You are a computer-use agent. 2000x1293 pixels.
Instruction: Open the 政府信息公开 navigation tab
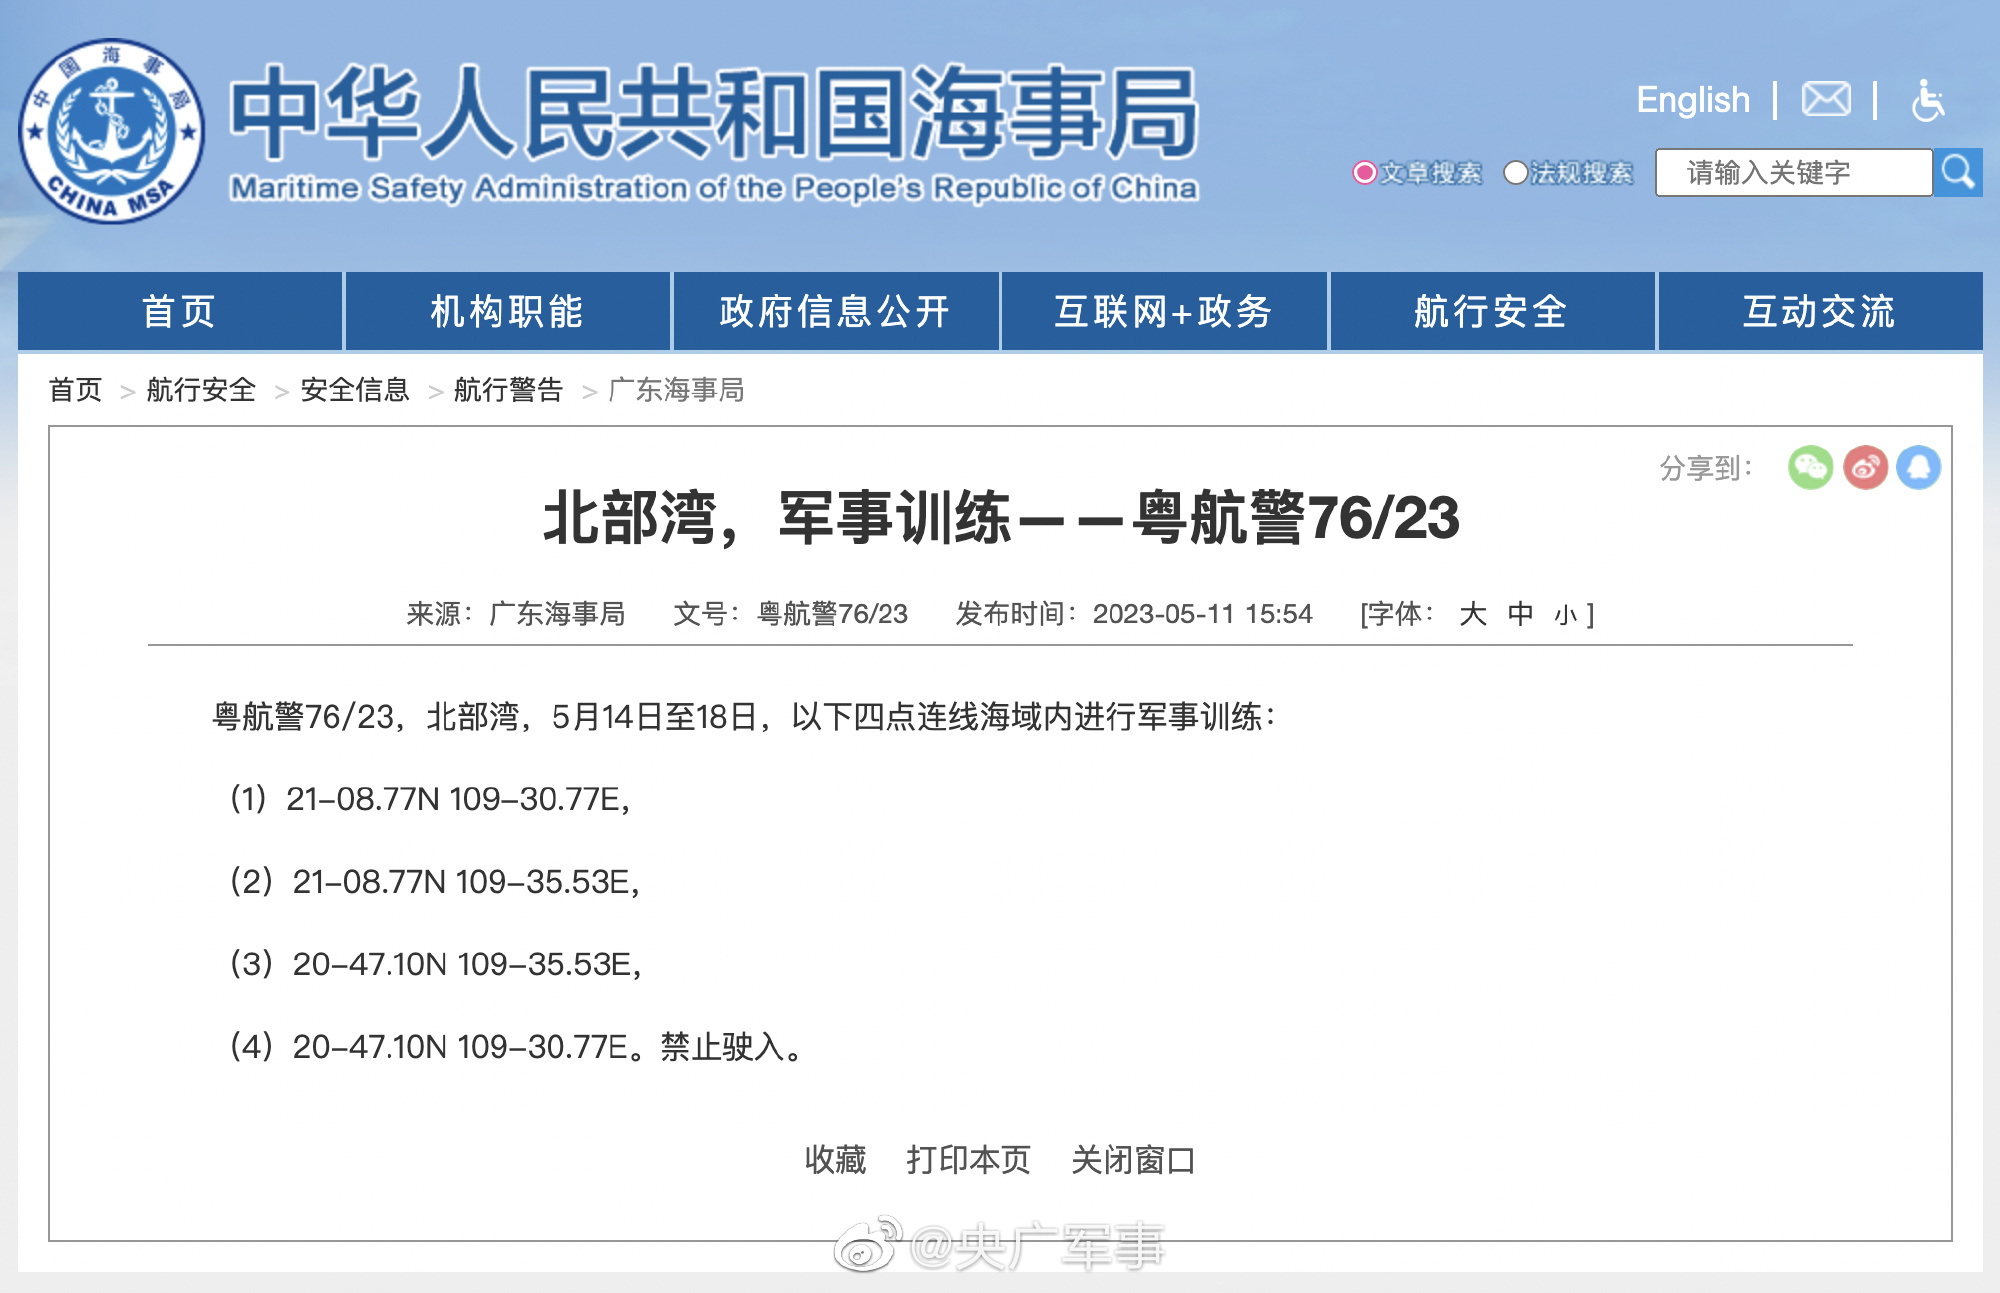pyautogui.click(x=835, y=311)
